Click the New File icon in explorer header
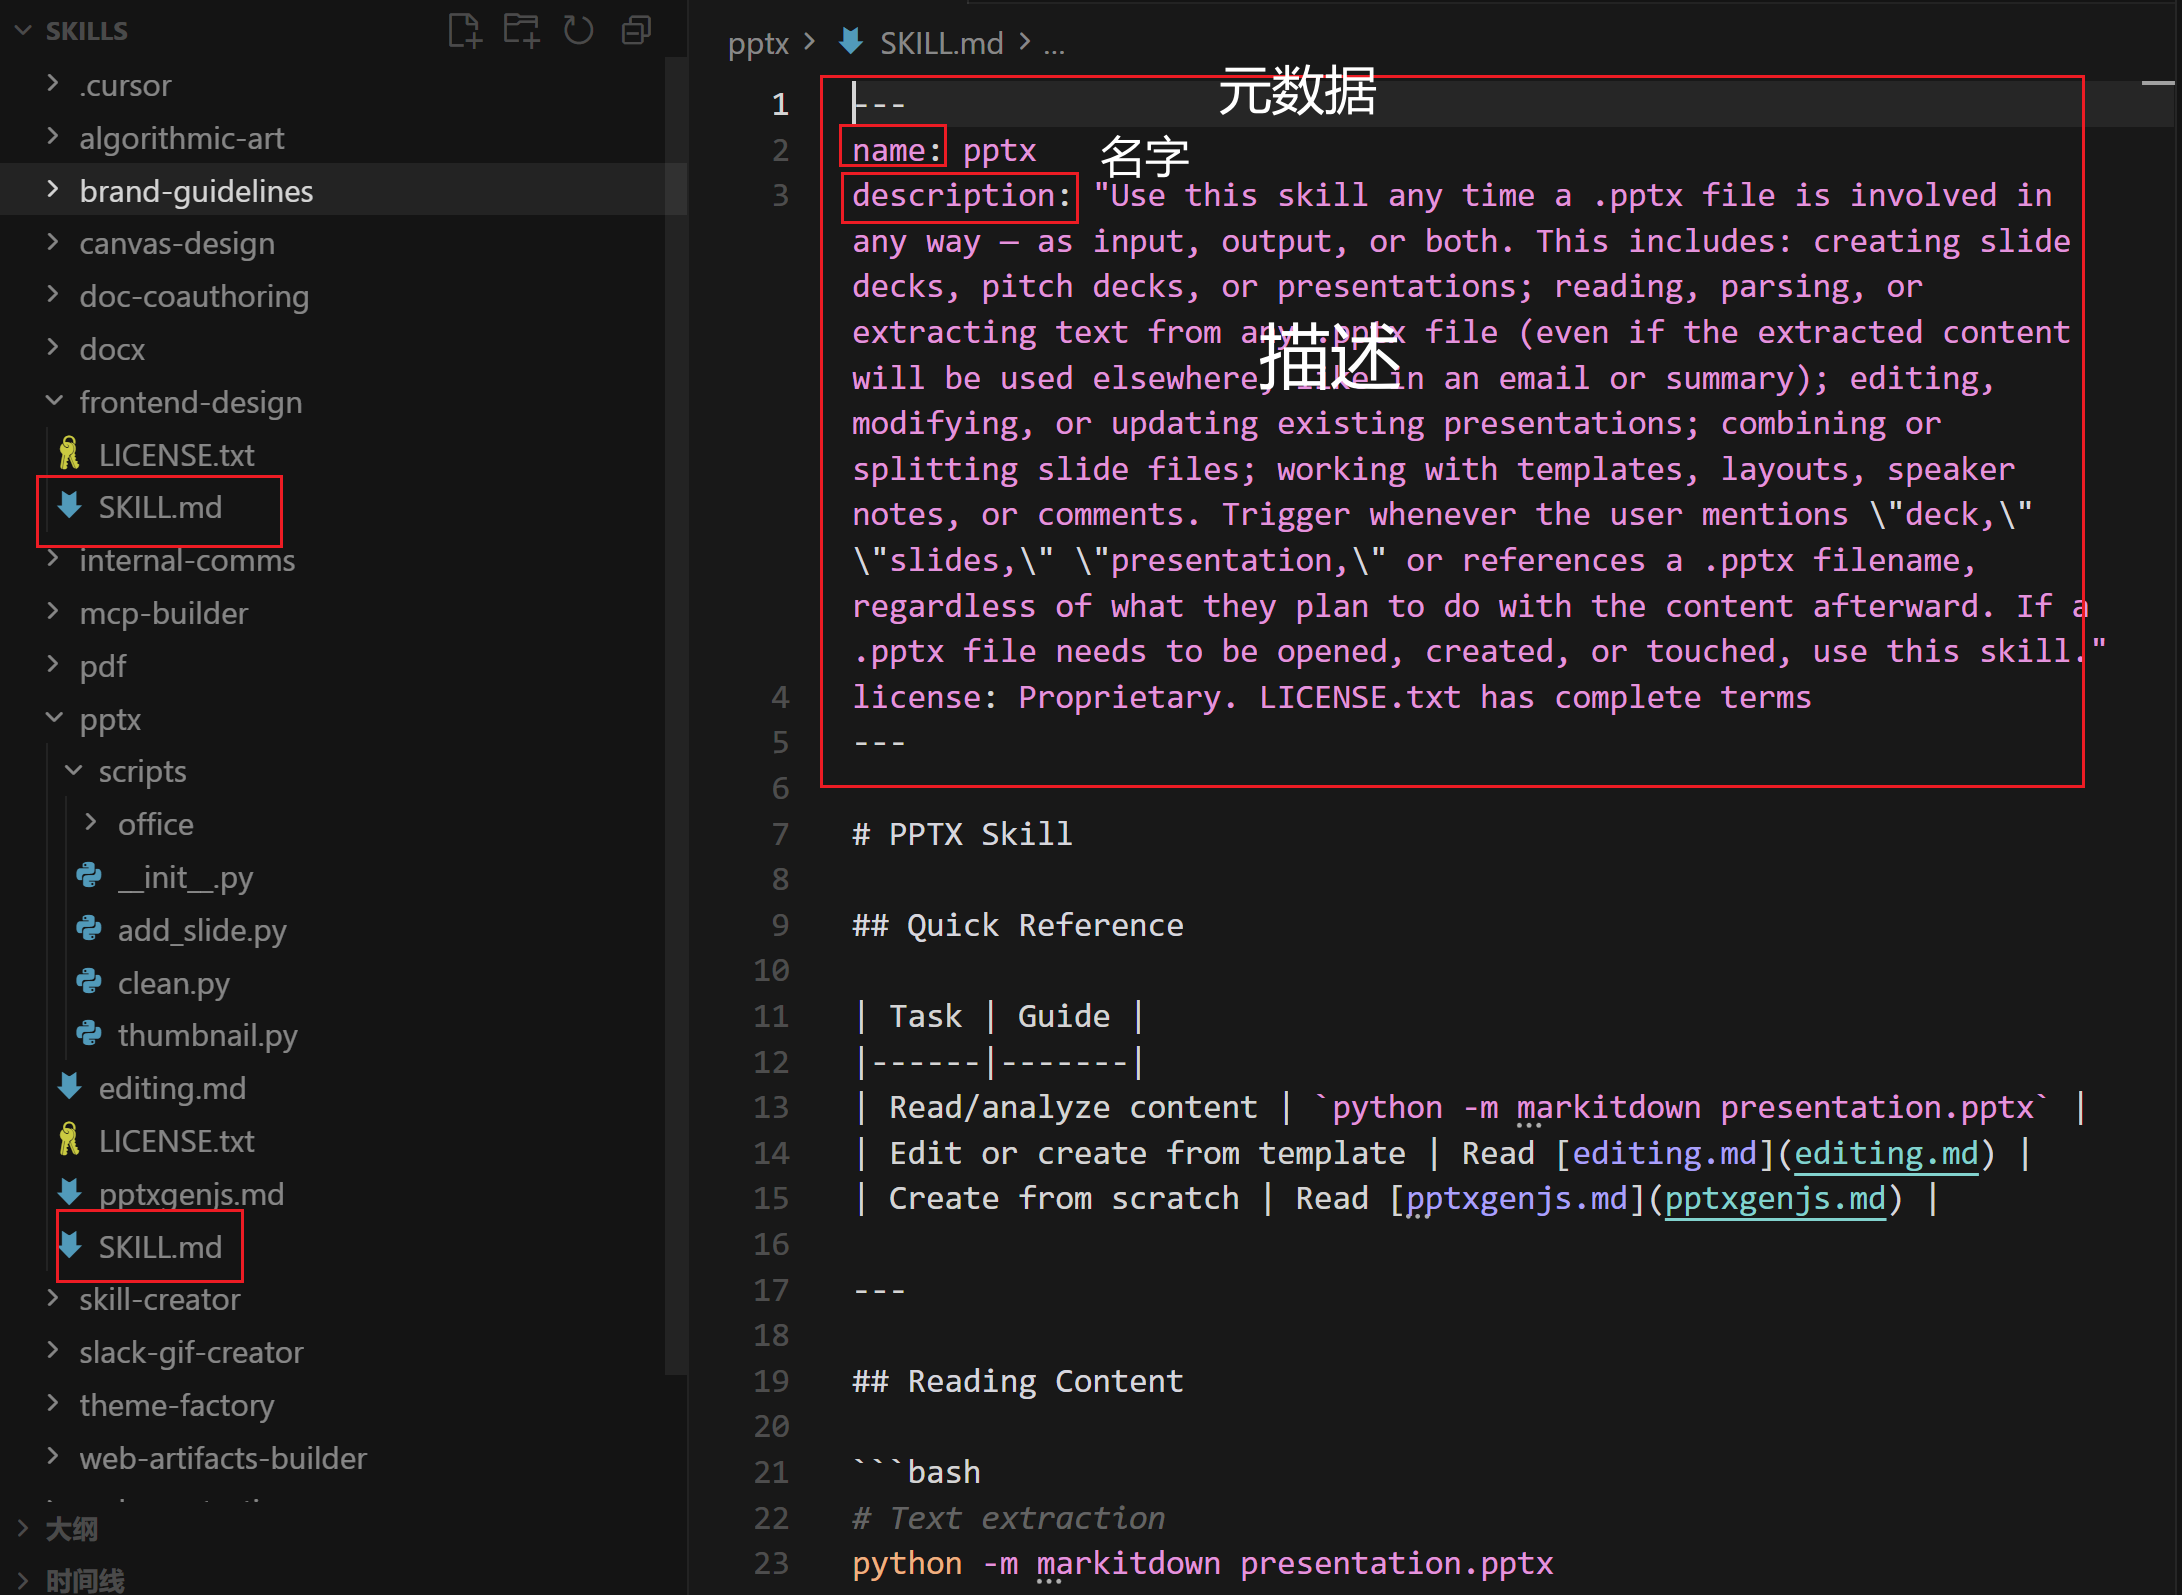The height and width of the screenshot is (1595, 2182). (464, 30)
